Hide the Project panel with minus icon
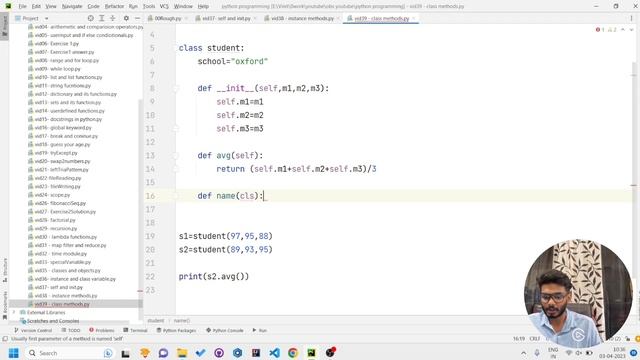 137,18
